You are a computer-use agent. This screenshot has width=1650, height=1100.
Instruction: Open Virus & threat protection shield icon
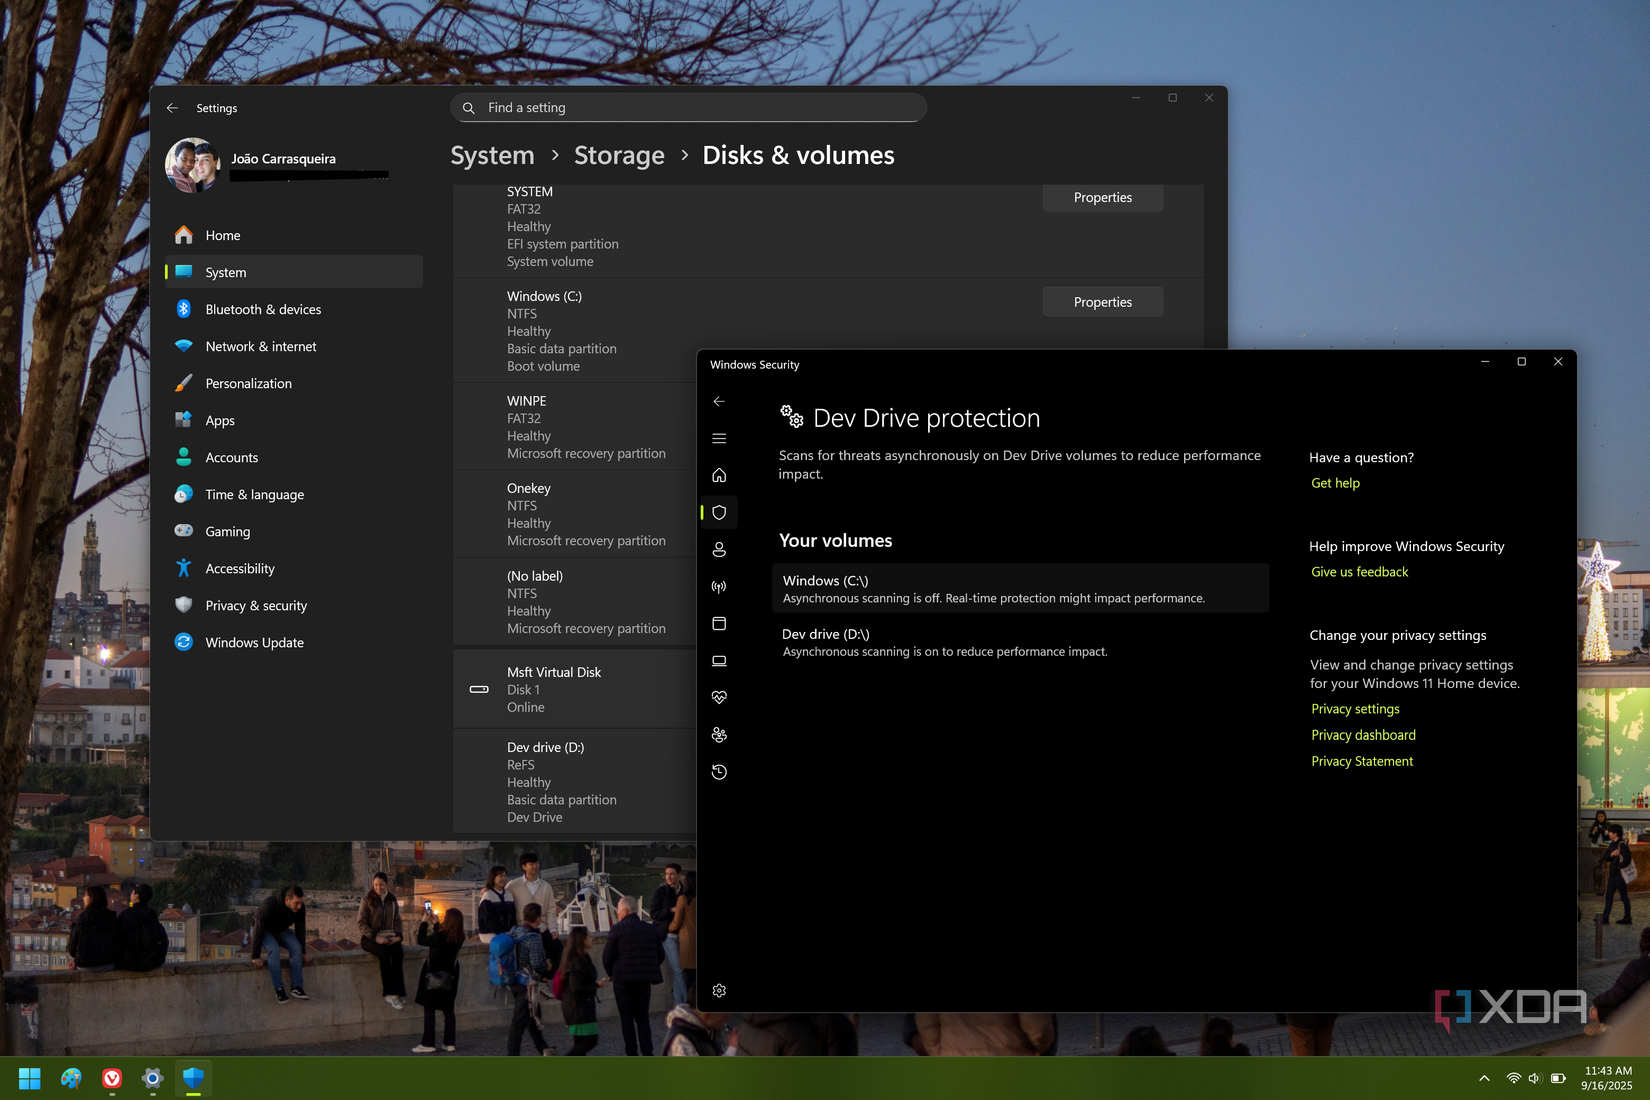click(718, 512)
